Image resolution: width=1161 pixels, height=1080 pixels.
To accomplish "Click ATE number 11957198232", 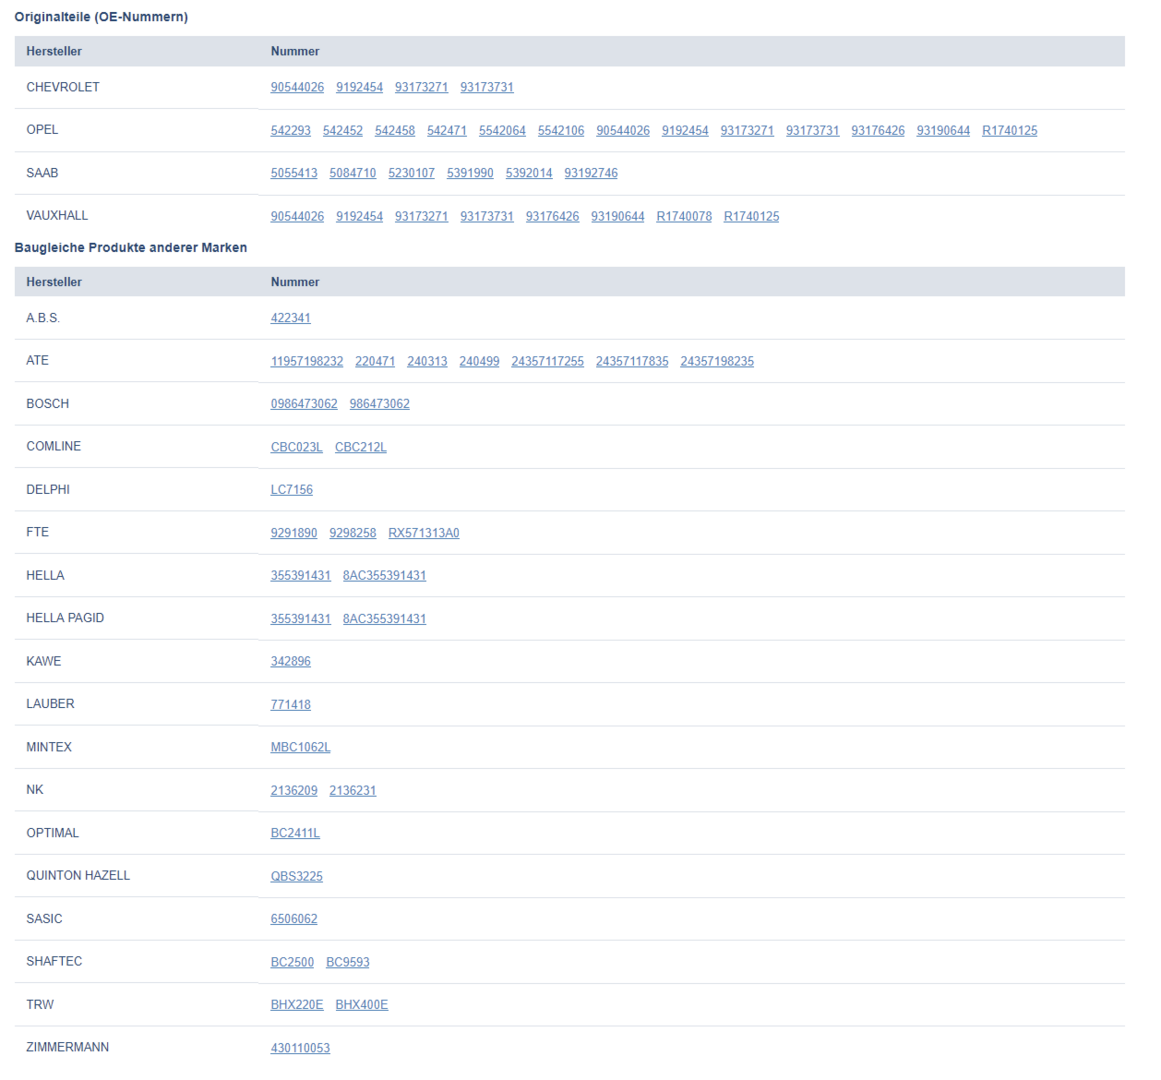I will [307, 361].
